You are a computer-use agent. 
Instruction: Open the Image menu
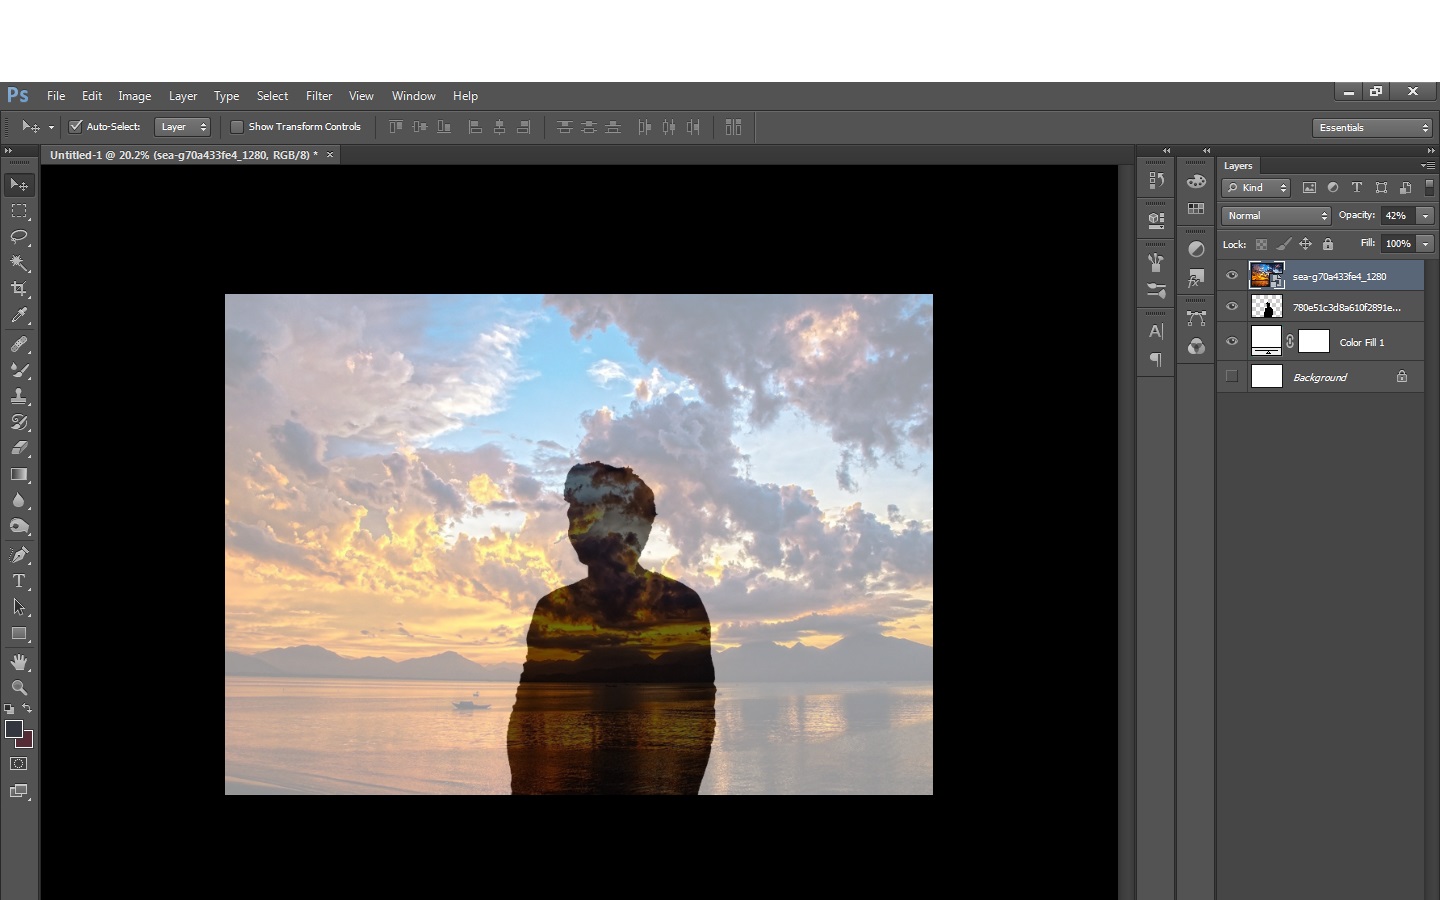point(134,96)
